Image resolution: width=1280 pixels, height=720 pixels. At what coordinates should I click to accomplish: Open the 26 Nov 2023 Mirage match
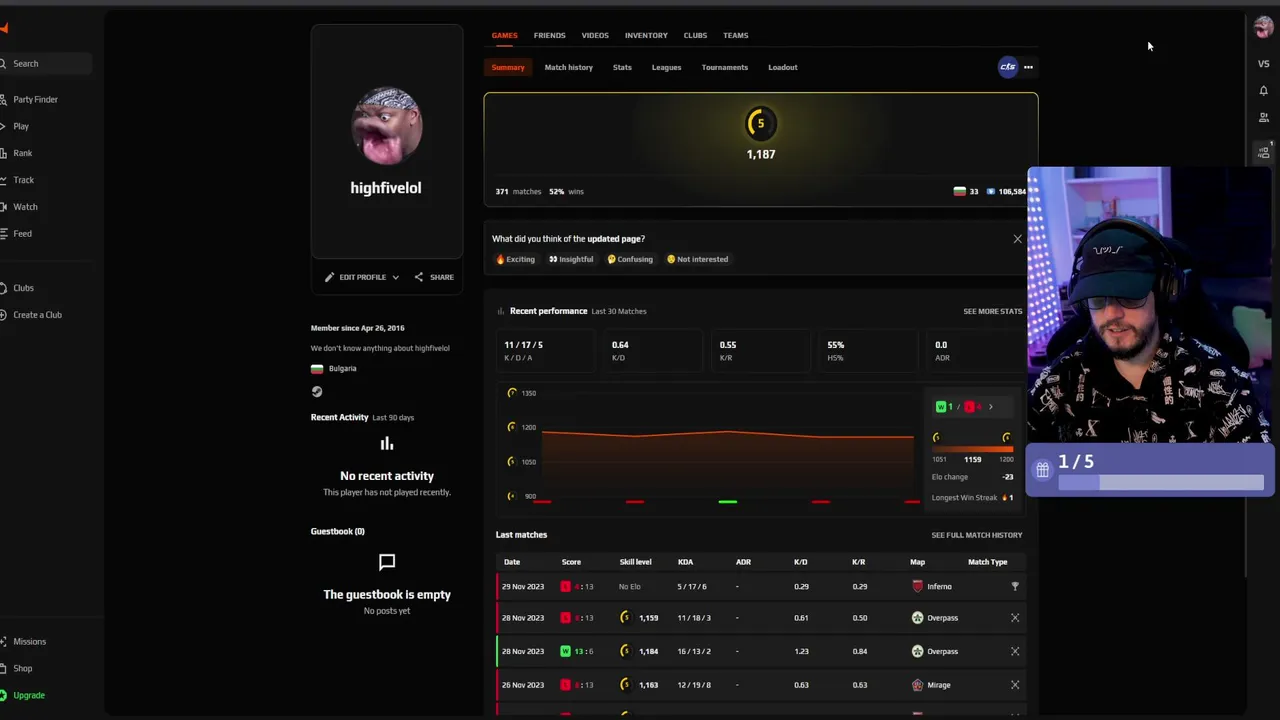[x=760, y=686]
